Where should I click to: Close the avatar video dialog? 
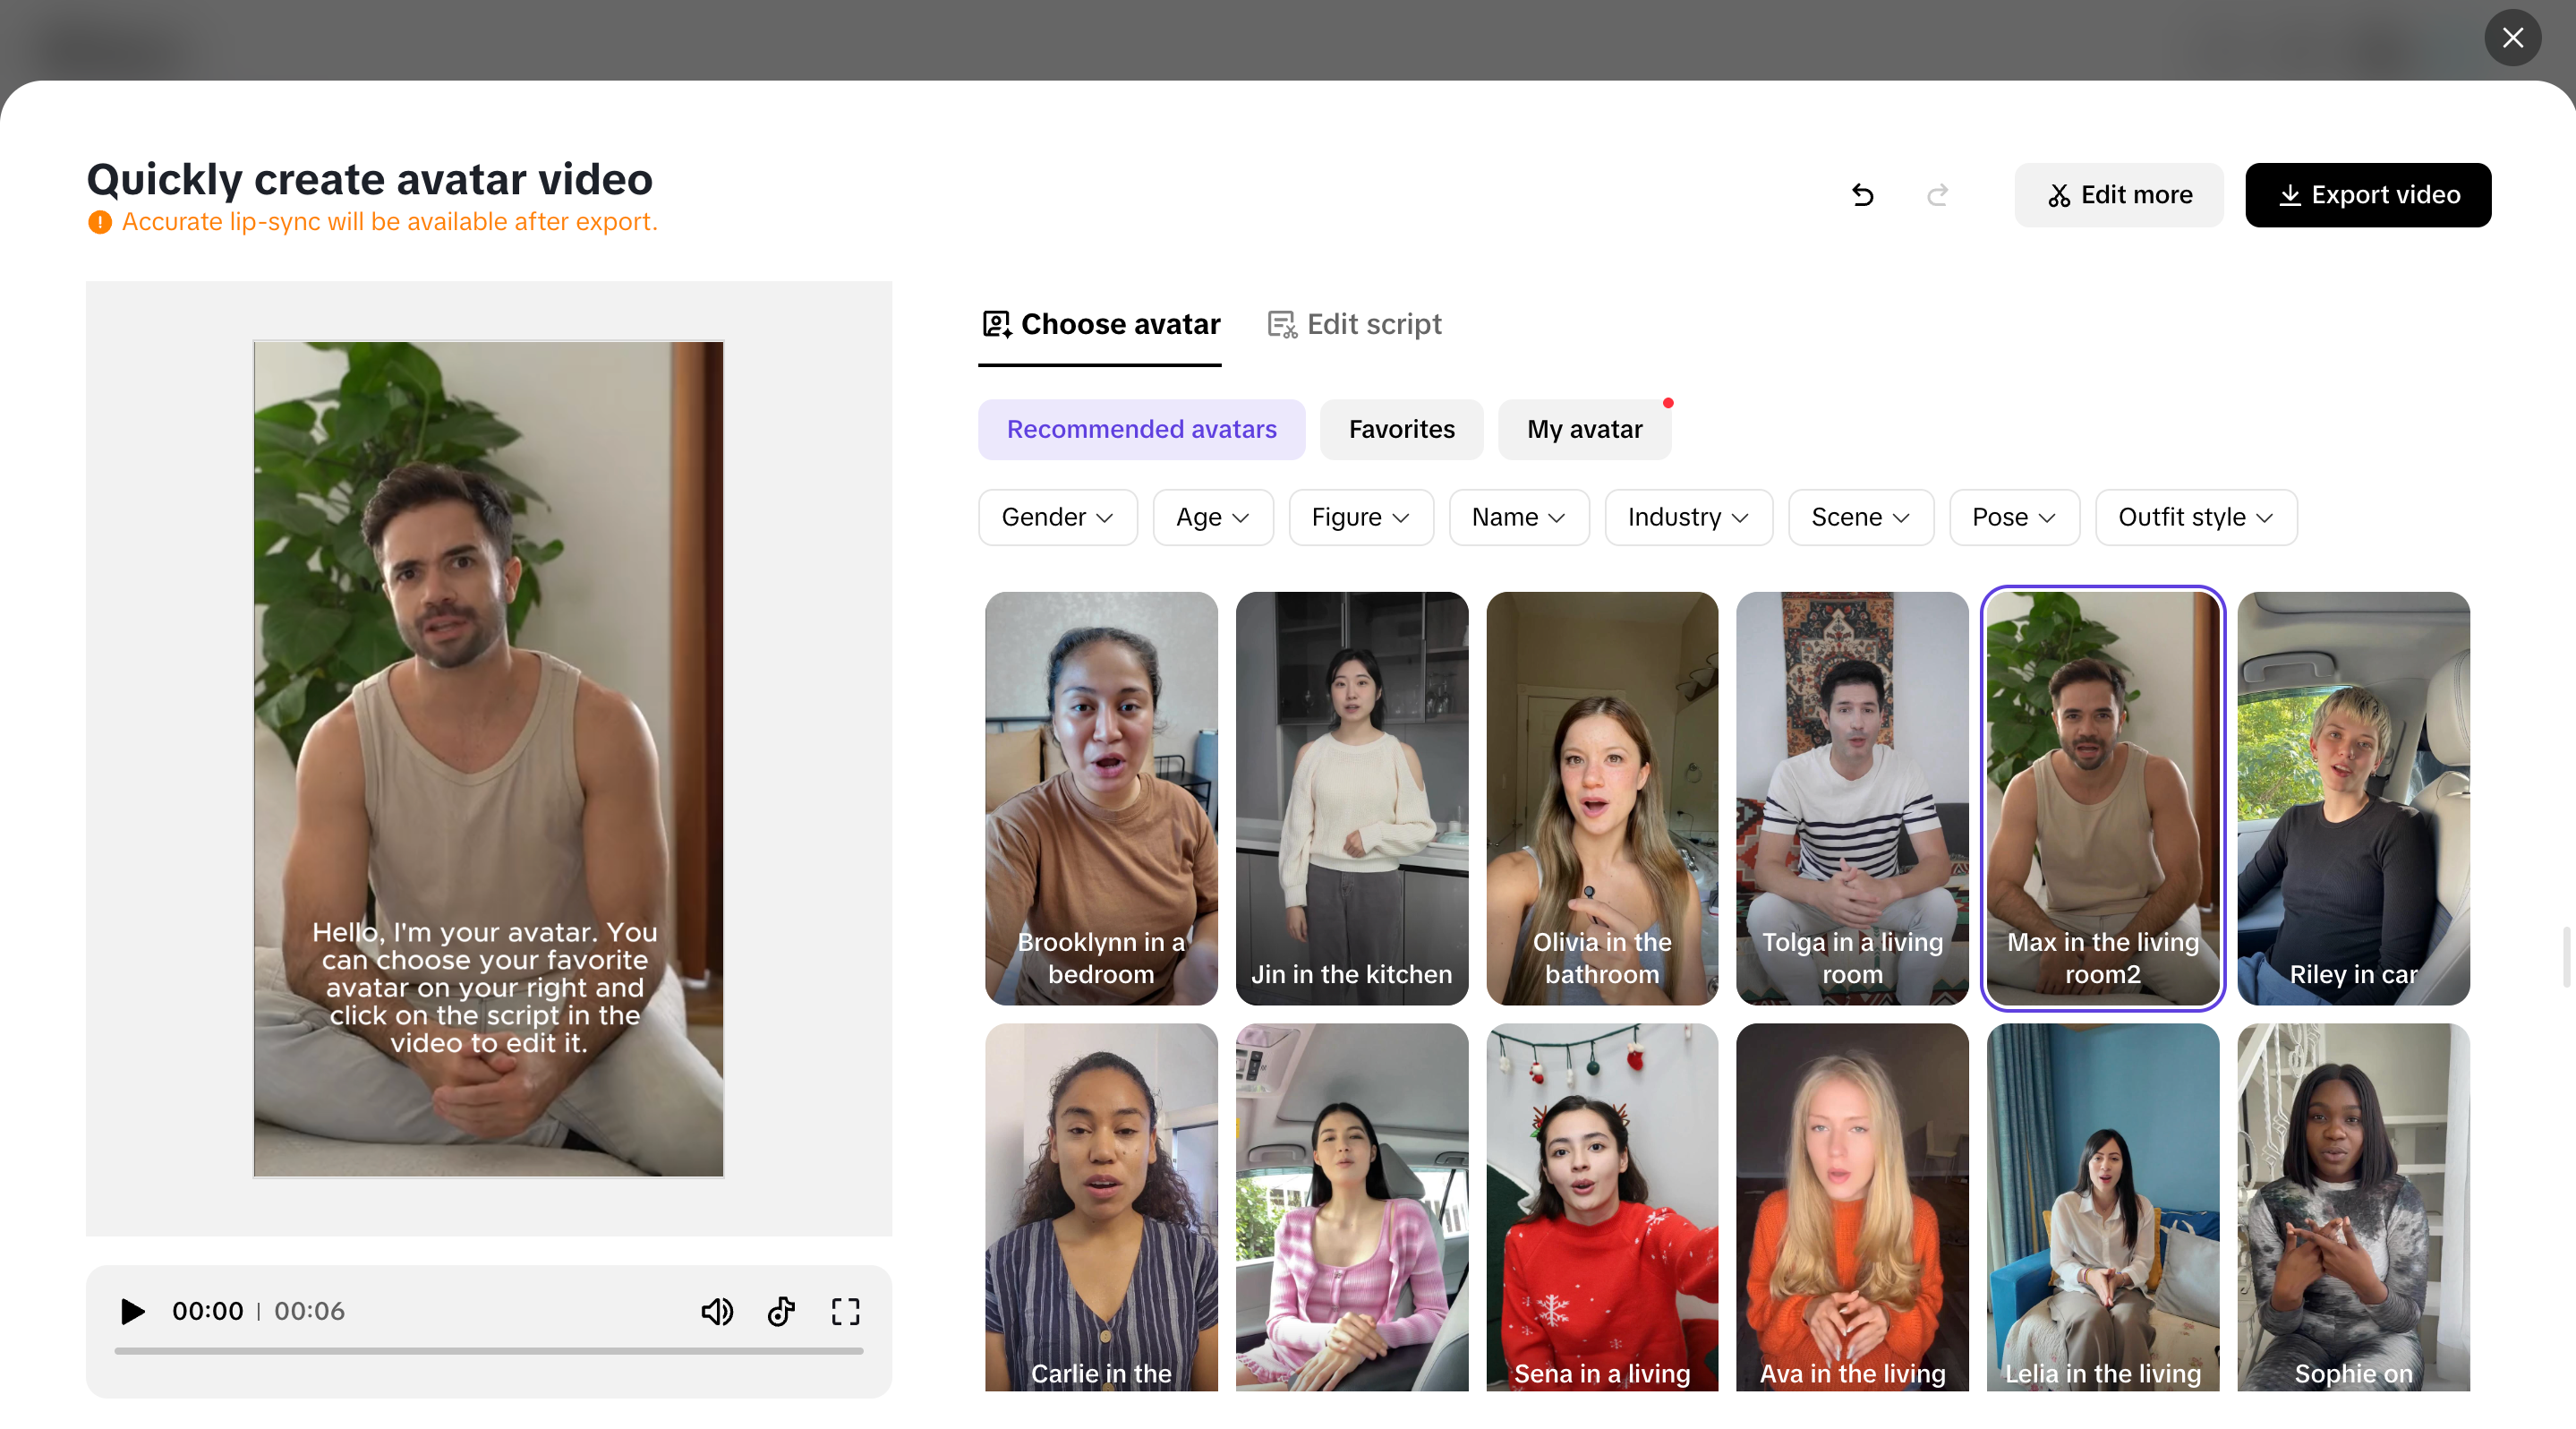[x=2512, y=38]
